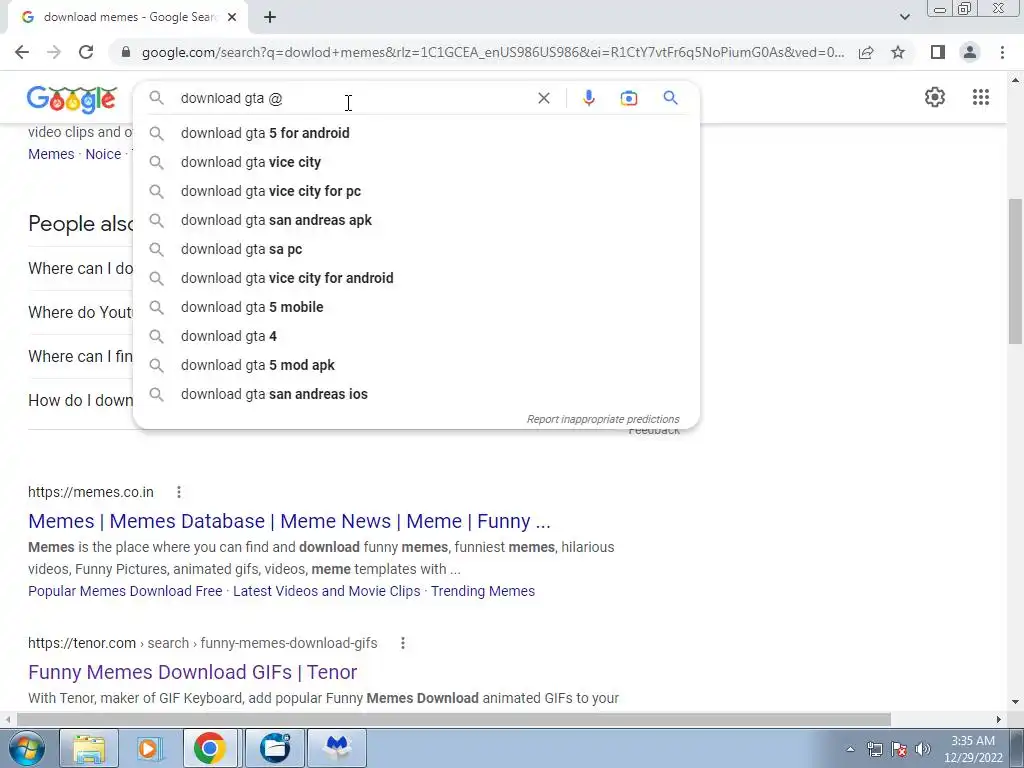Click Report inappropriate predictions

tap(603, 419)
